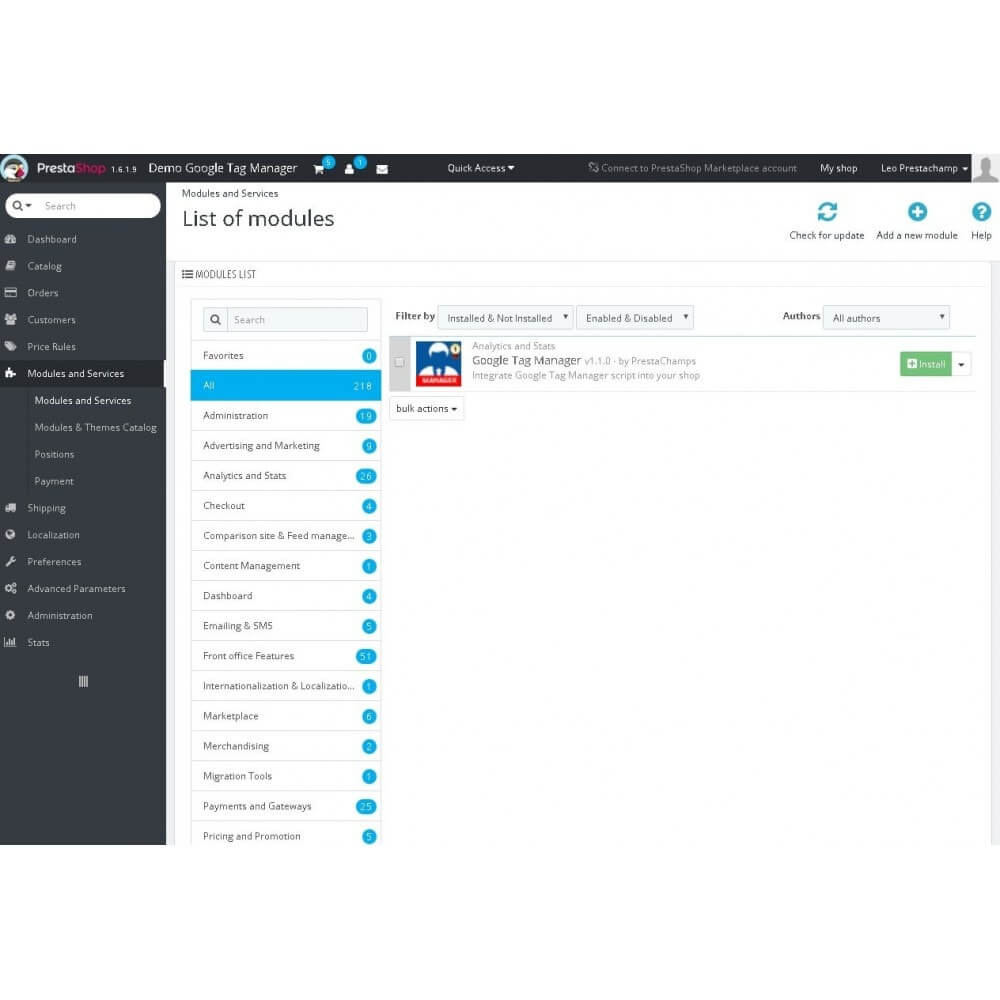1000x1000 pixels.
Task: Open the shopping cart notifications icon
Action: tap(318, 169)
